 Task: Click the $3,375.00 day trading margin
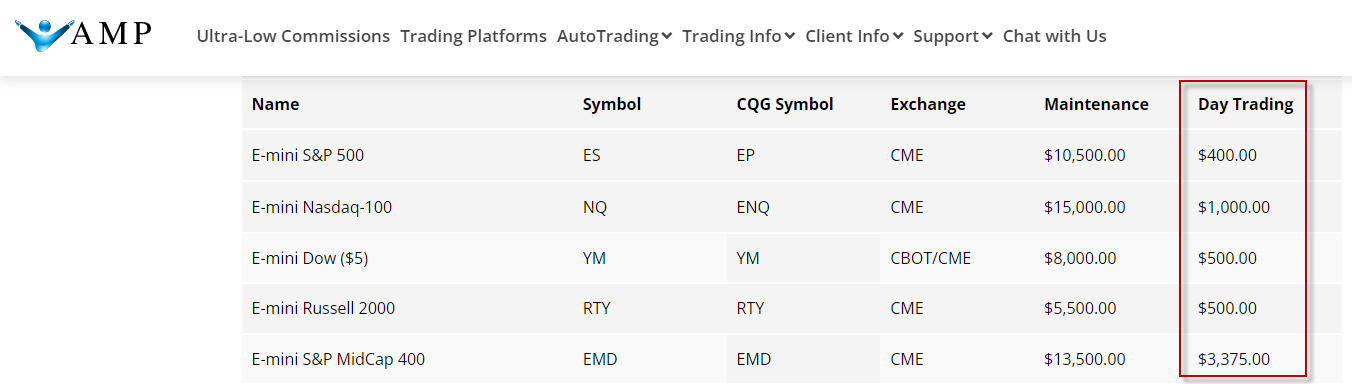[x=1234, y=359]
